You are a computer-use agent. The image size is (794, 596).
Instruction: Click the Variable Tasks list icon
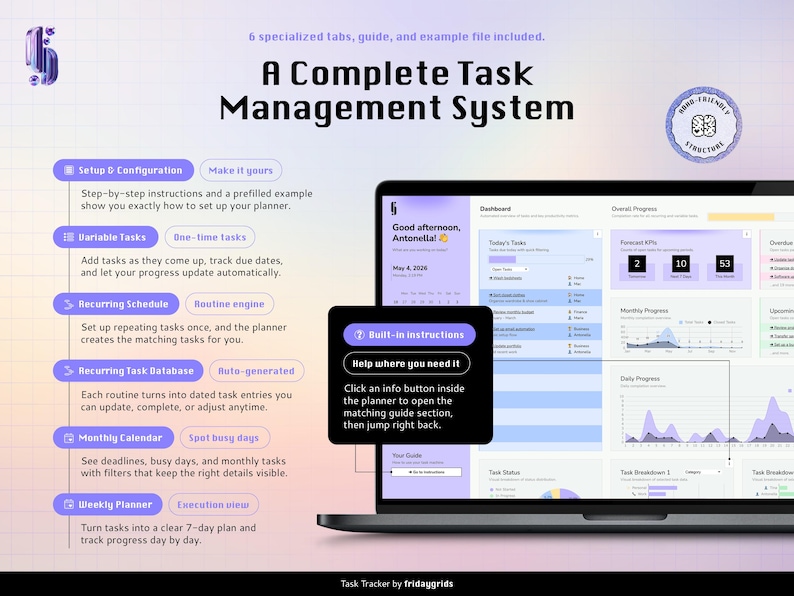click(x=69, y=237)
